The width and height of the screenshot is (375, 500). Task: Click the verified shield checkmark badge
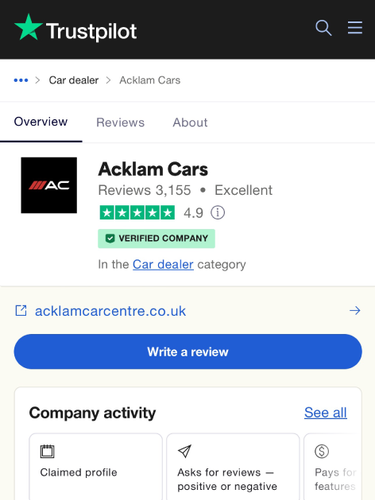click(110, 238)
